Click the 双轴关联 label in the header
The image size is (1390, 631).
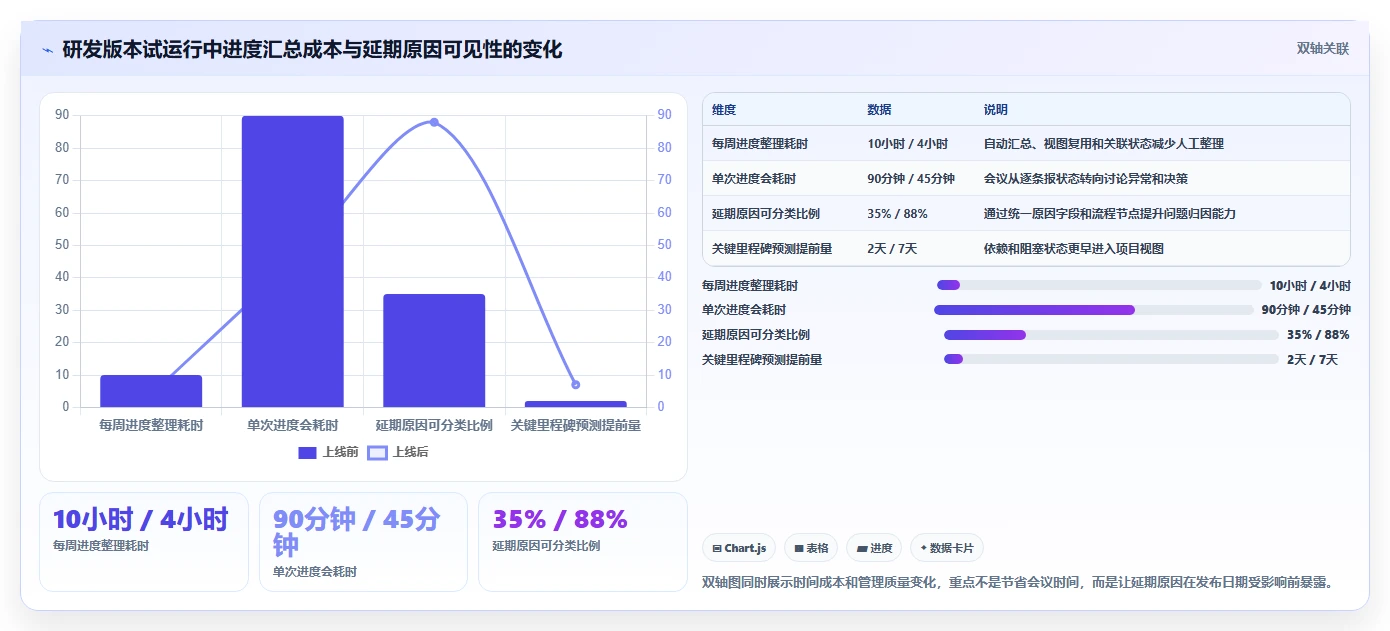coord(1323,49)
